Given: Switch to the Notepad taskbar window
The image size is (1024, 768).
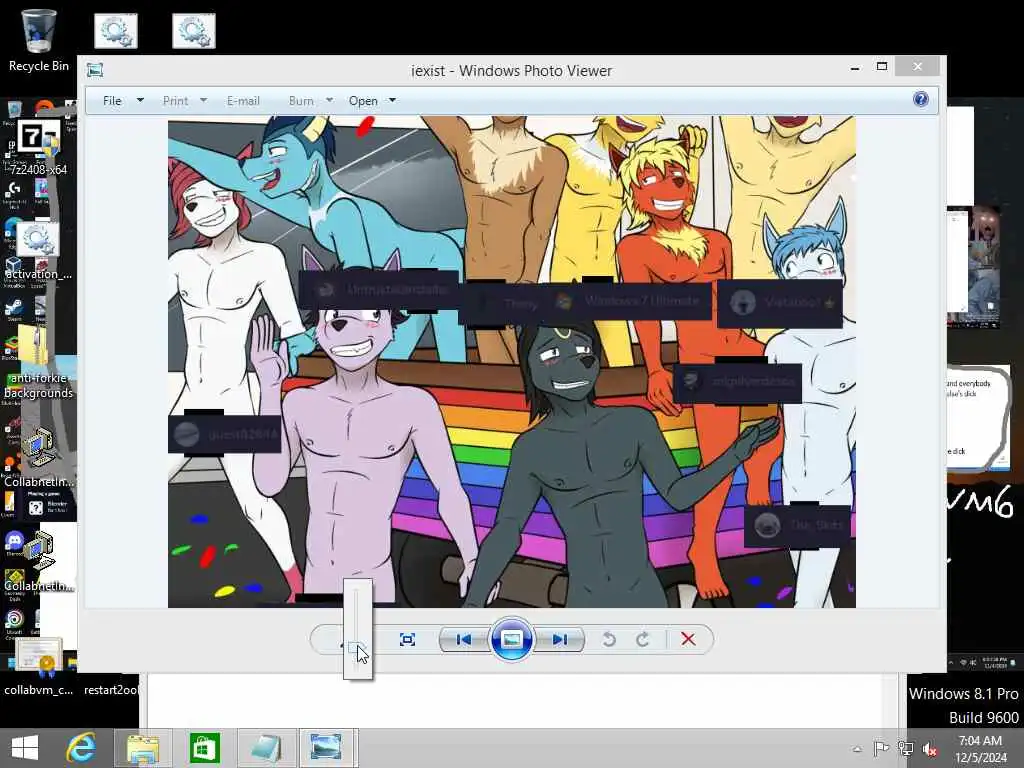Looking at the screenshot, I should [x=266, y=748].
